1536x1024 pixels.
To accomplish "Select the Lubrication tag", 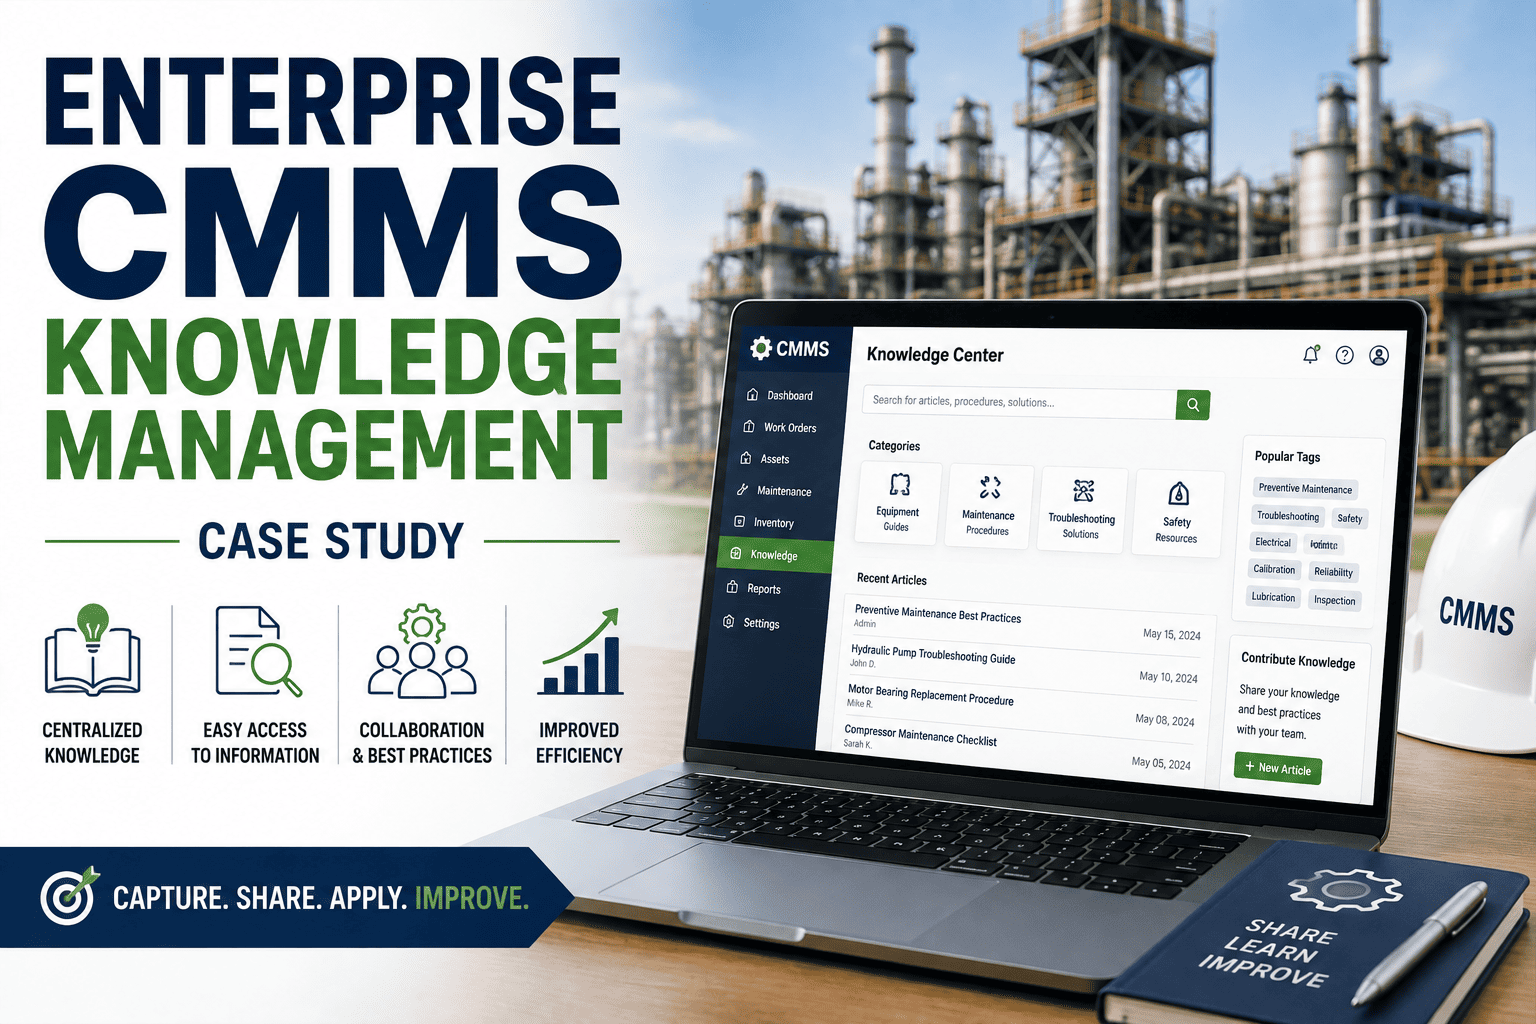I will pyautogui.click(x=1273, y=597).
